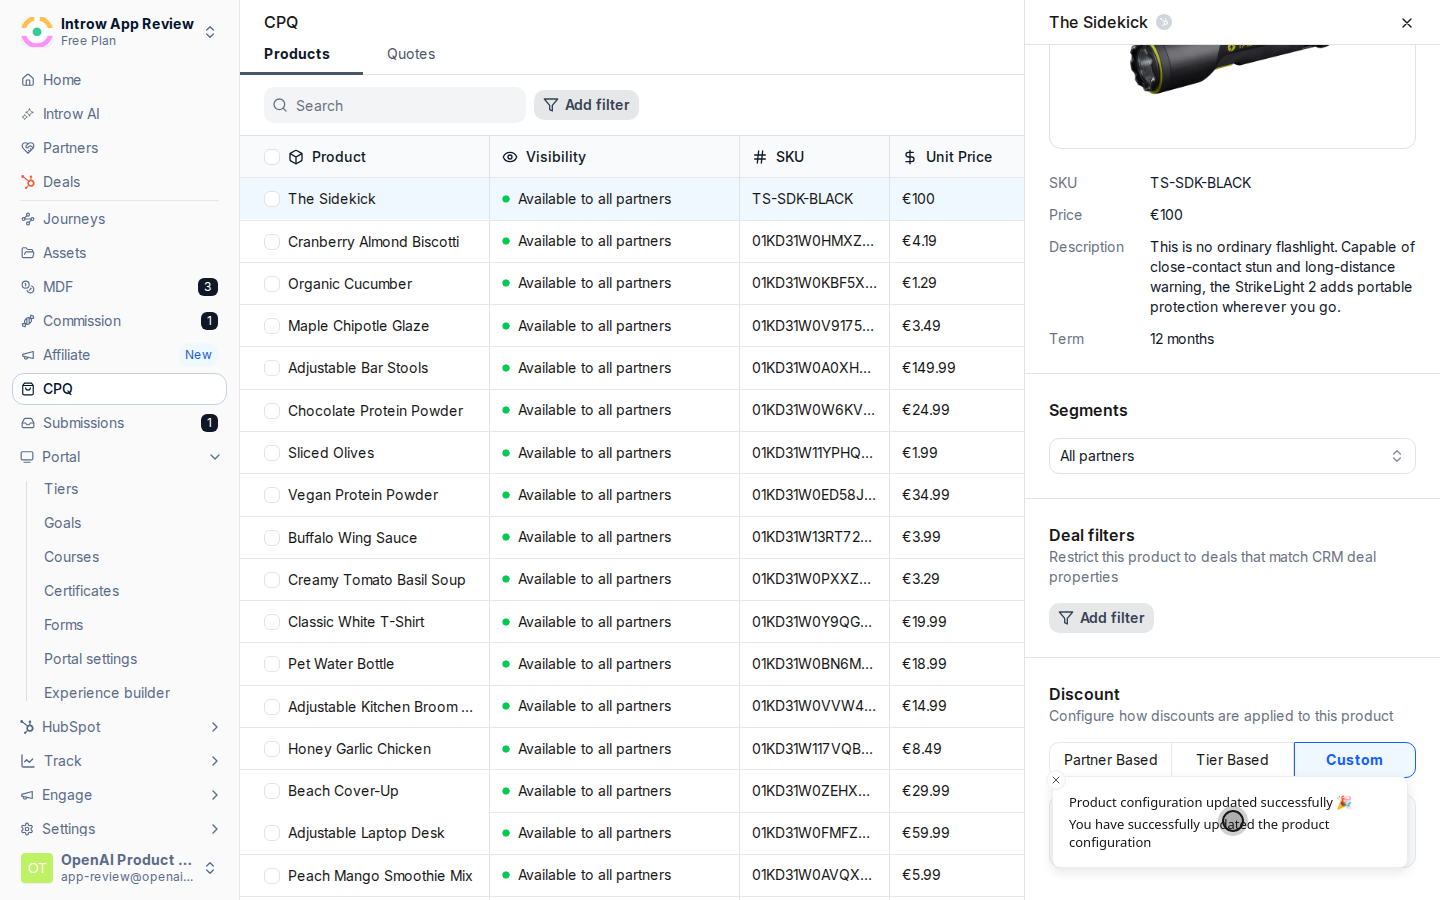
Task: Click the Introw logo icon
Action: (x=37, y=32)
